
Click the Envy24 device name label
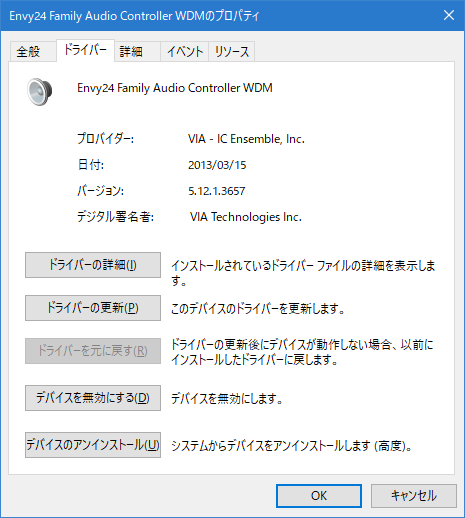pyautogui.click(x=175, y=88)
